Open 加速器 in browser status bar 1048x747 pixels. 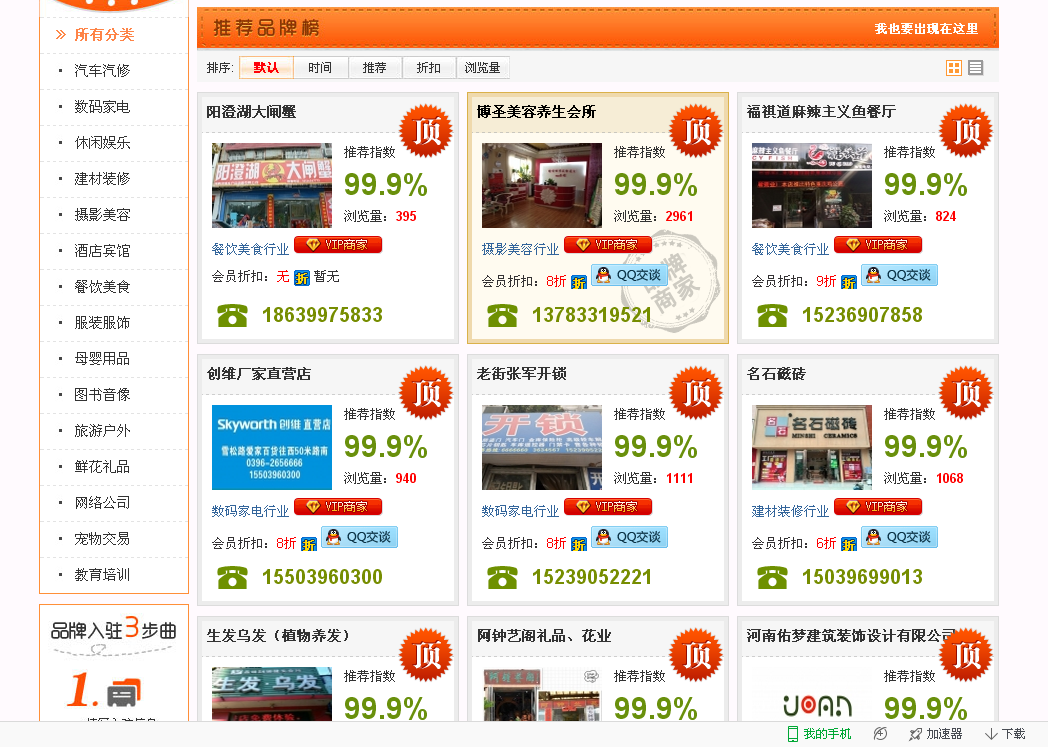coord(936,734)
